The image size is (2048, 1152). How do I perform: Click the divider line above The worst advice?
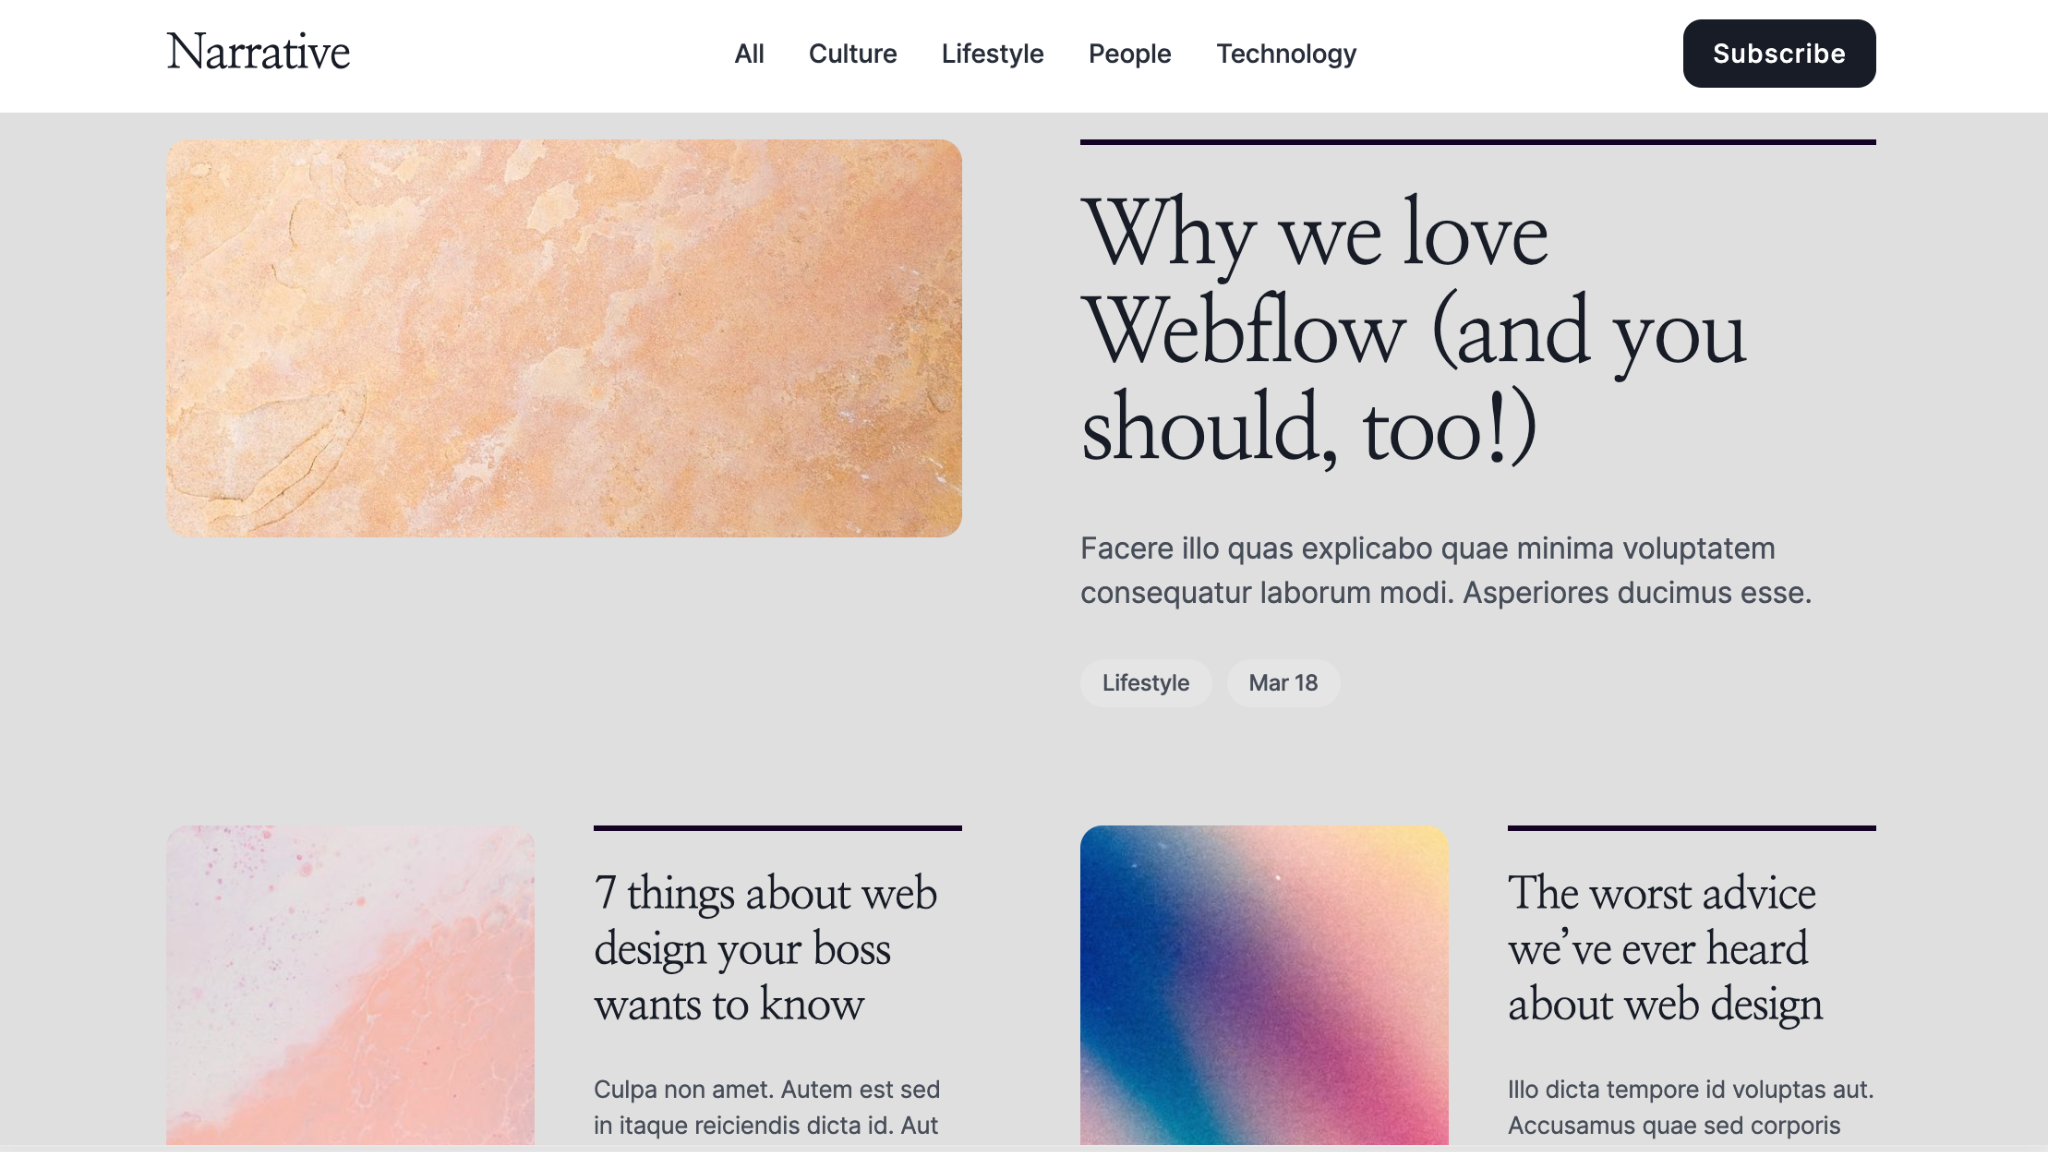point(1691,828)
